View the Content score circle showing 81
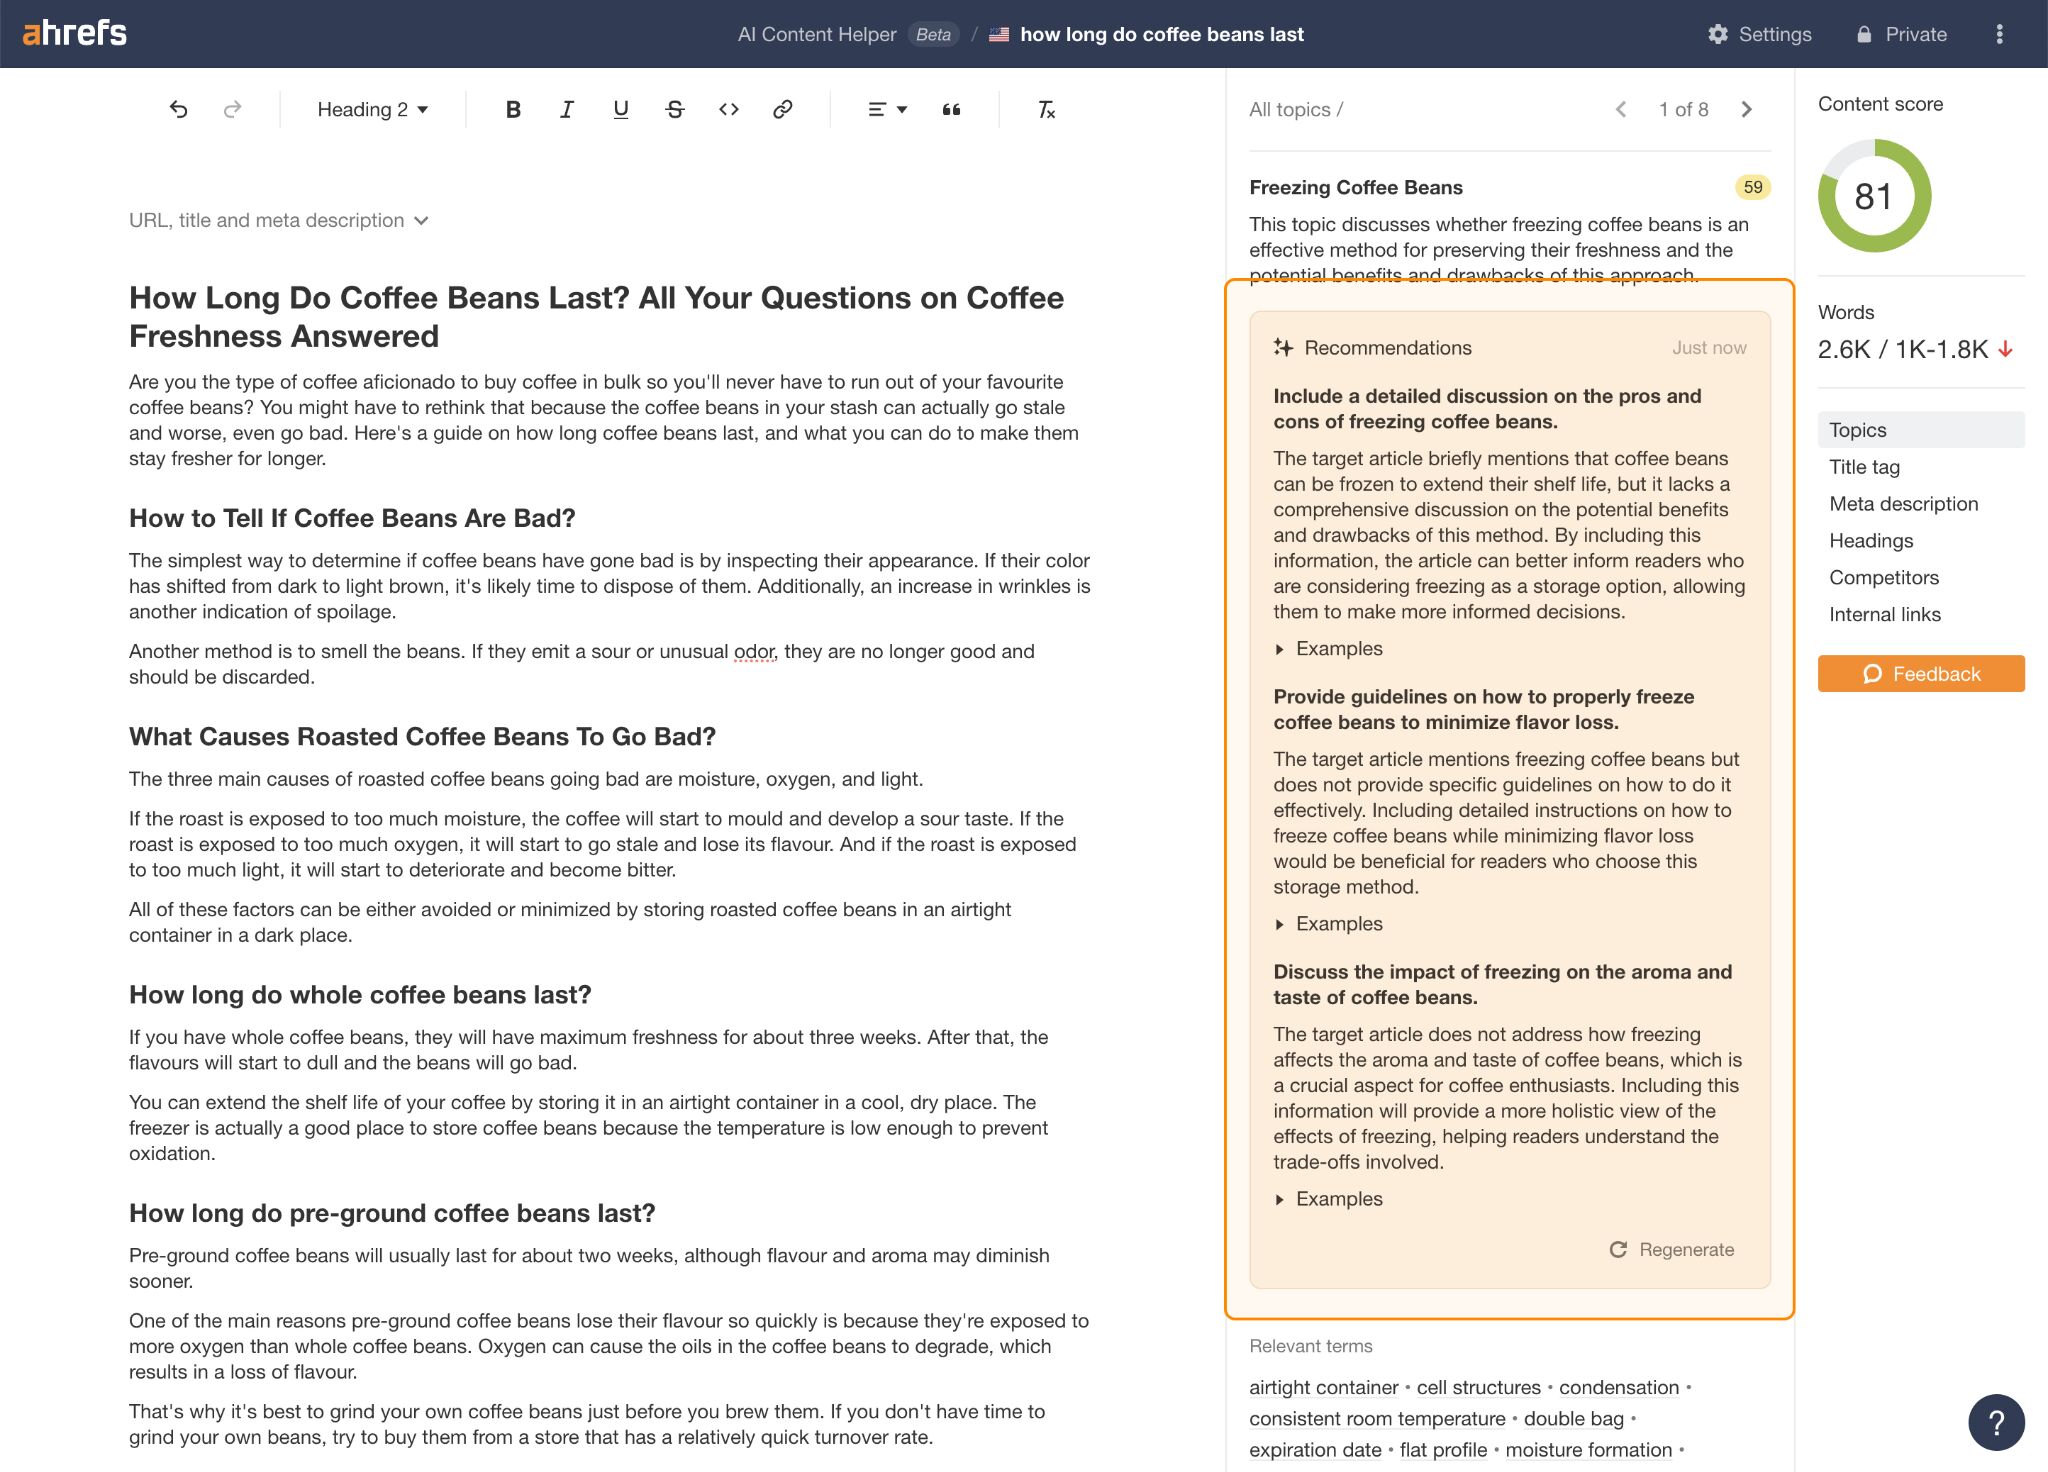This screenshot has height=1472, width=2048. [x=1873, y=197]
